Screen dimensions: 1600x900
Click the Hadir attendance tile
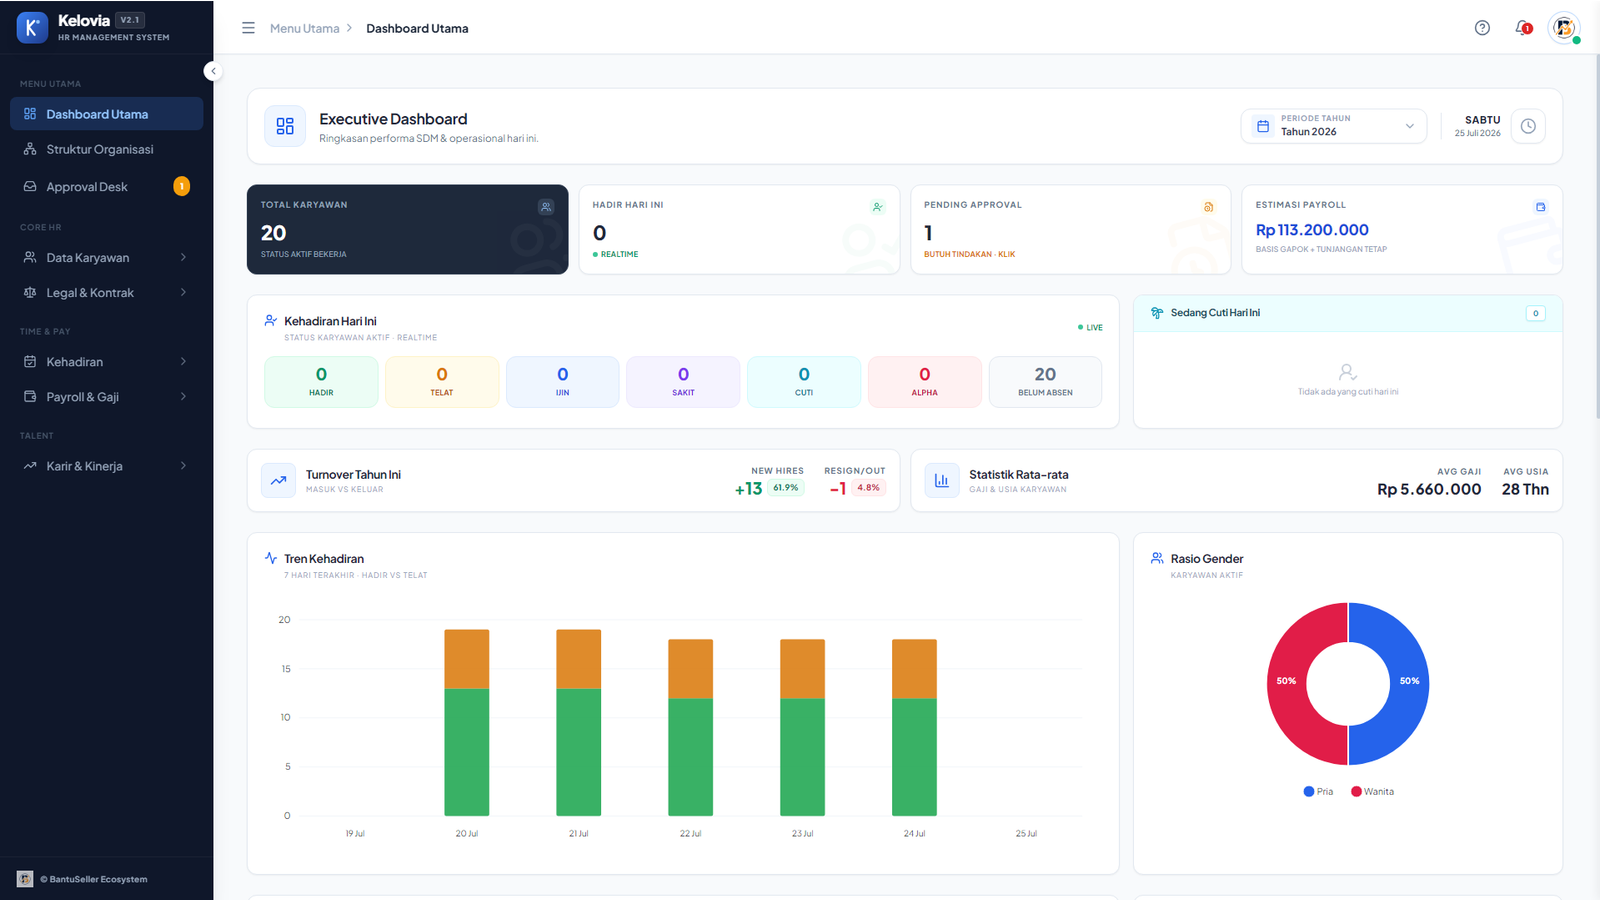(x=321, y=382)
